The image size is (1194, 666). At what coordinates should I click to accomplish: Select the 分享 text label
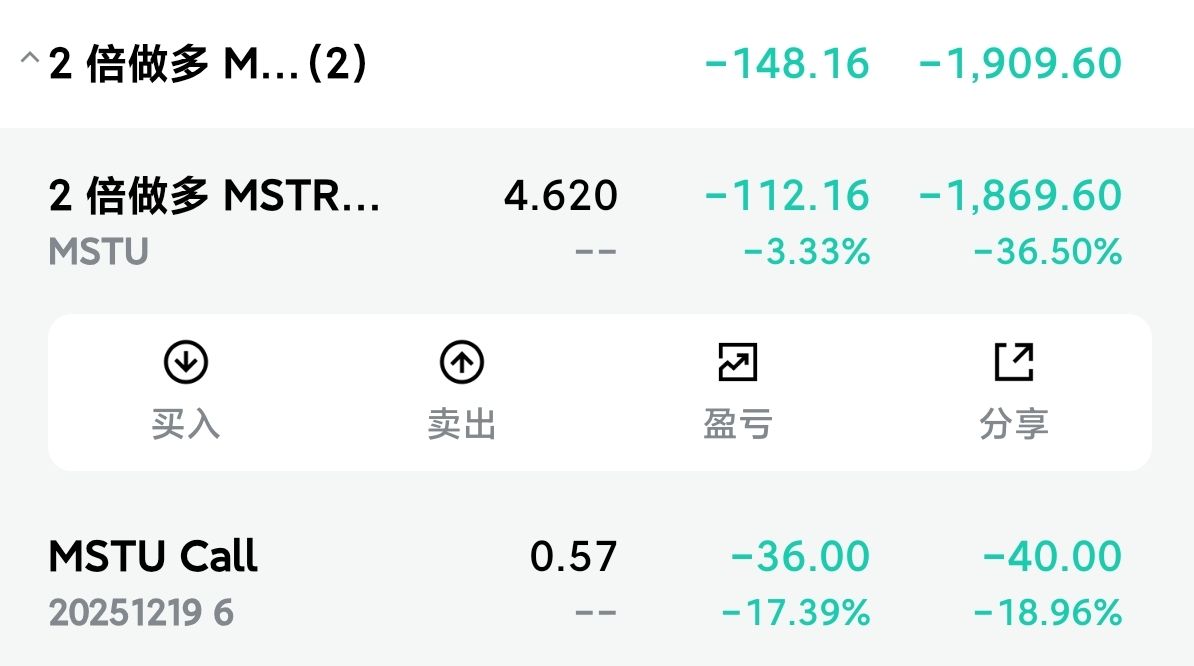(1014, 425)
